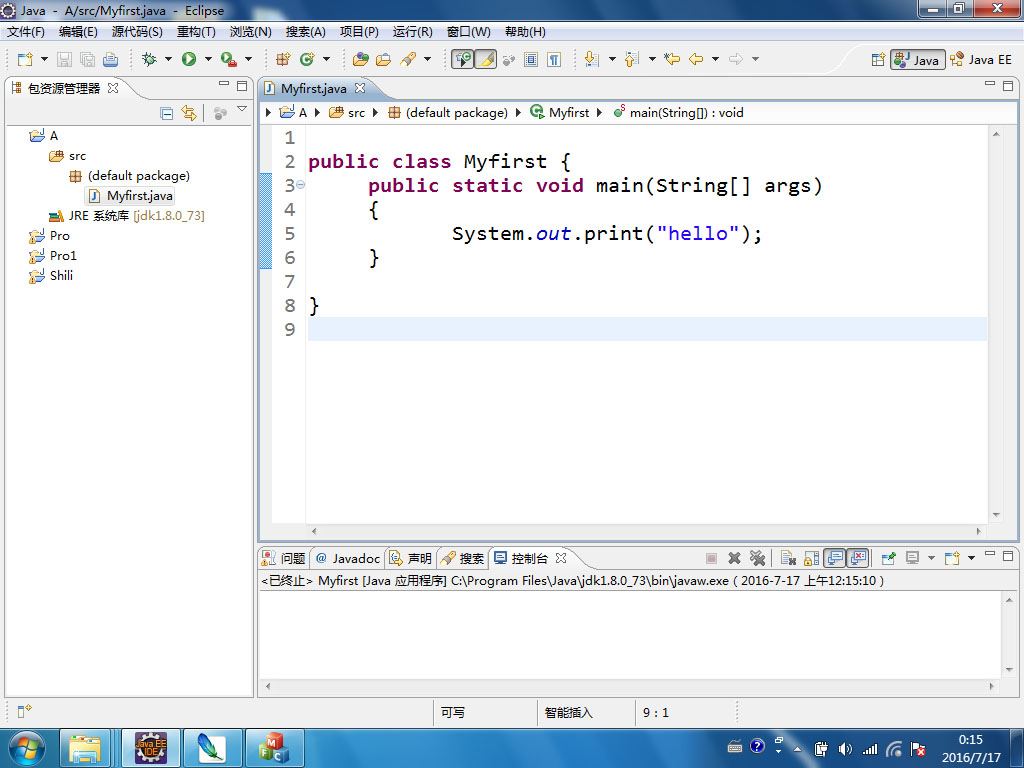This screenshot has width=1024, height=768.
Task: Switch to the Javadoc tab
Action: 347,558
